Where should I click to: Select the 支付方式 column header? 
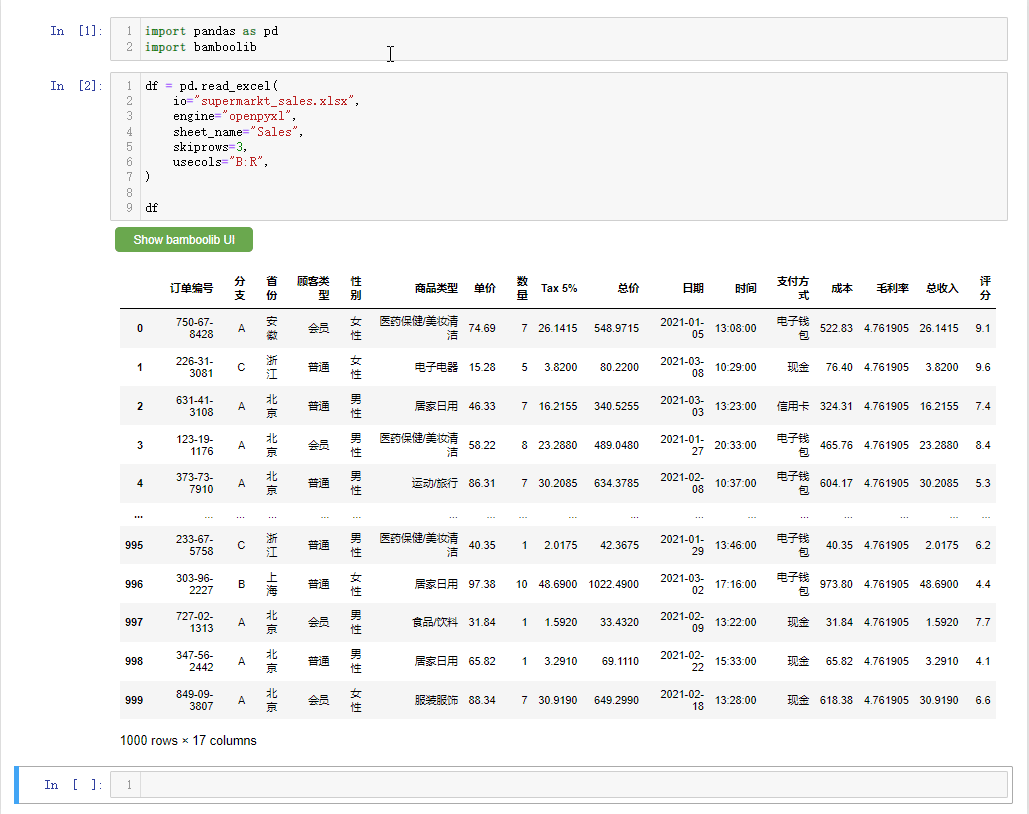tap(793, 288)
